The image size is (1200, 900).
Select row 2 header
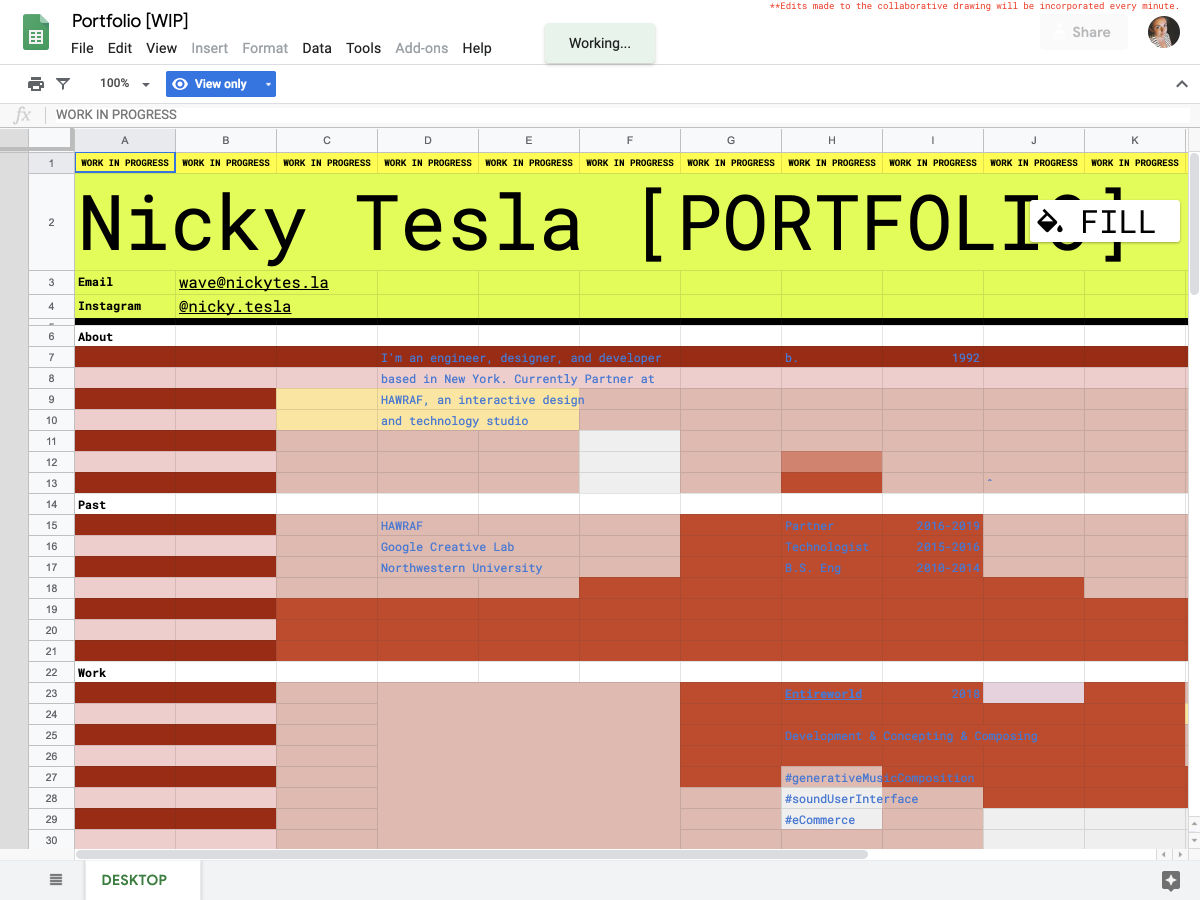pyautogui.click(x=51, y=222)
